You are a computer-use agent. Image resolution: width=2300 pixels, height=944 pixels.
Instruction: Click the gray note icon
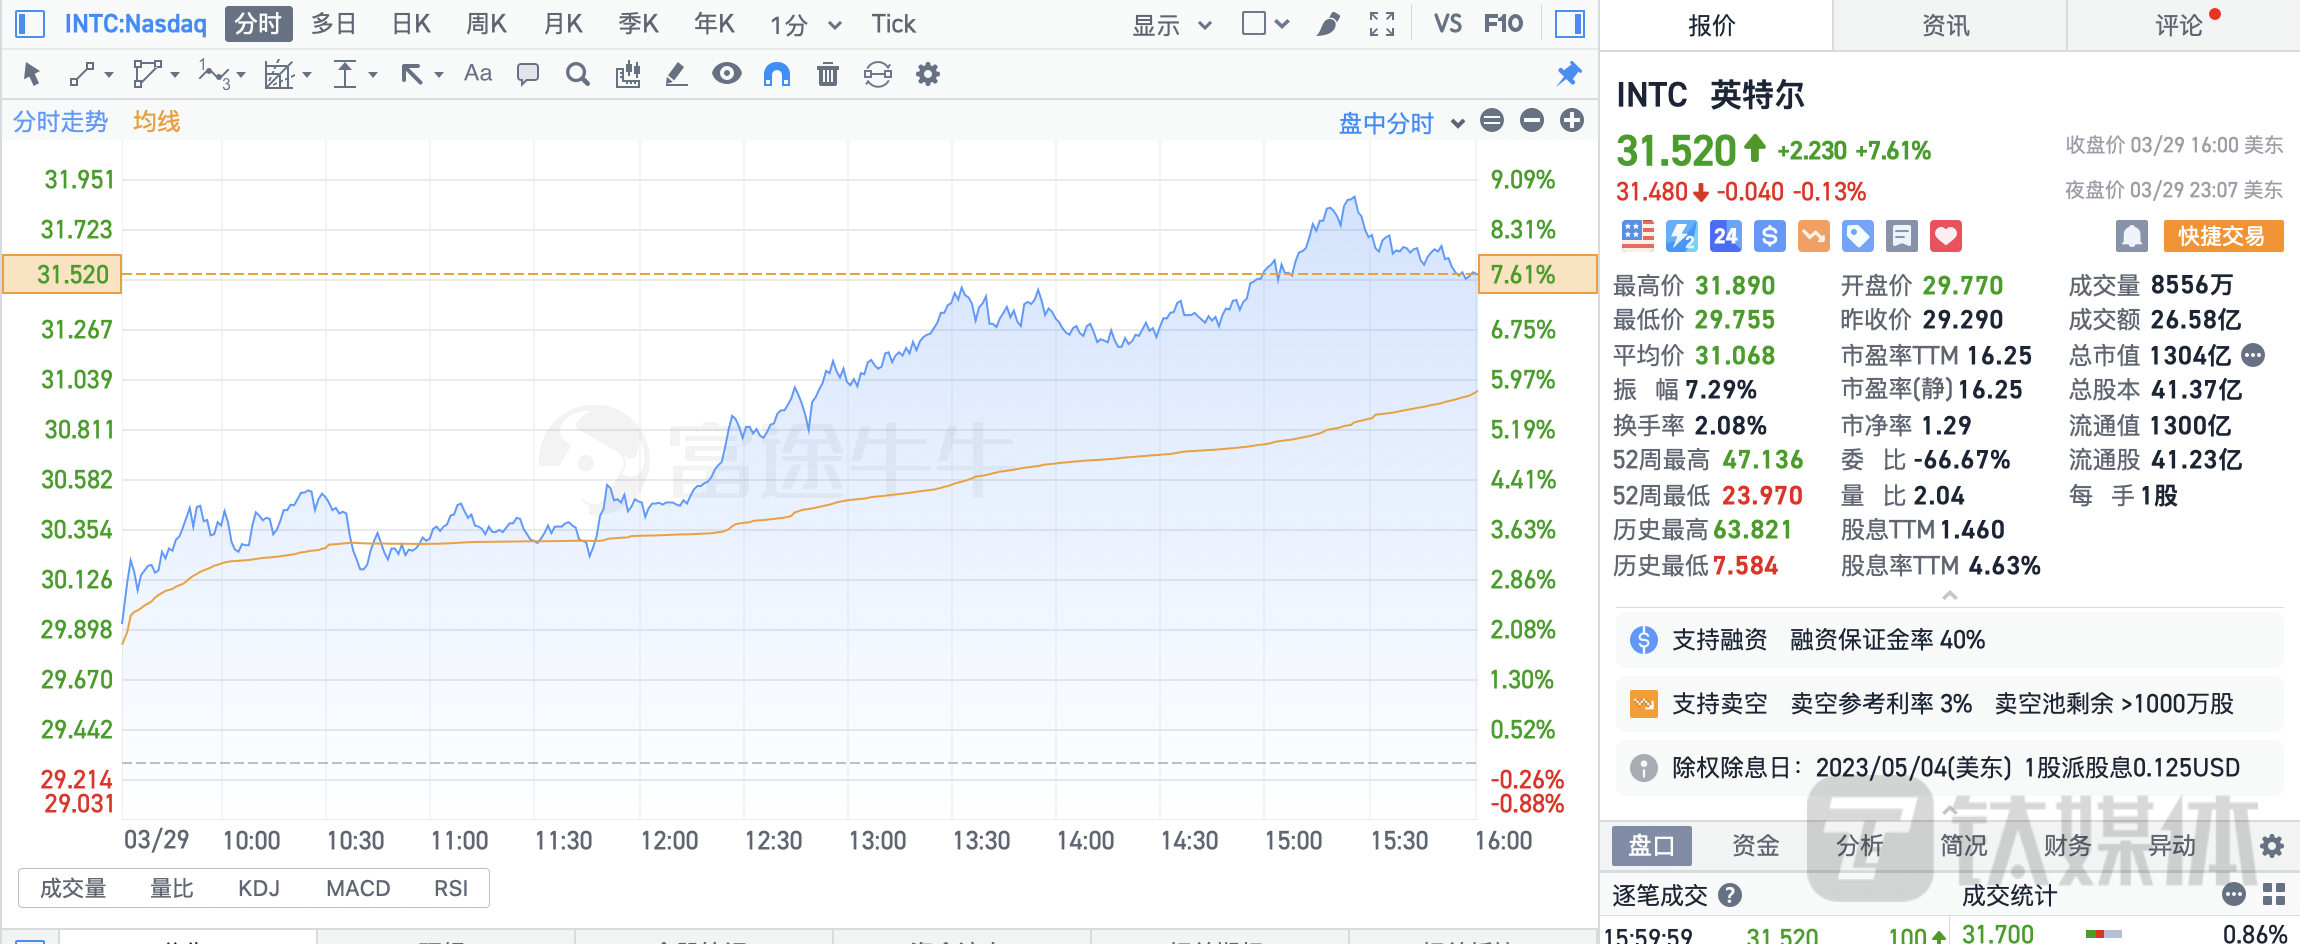point(1902,236)
